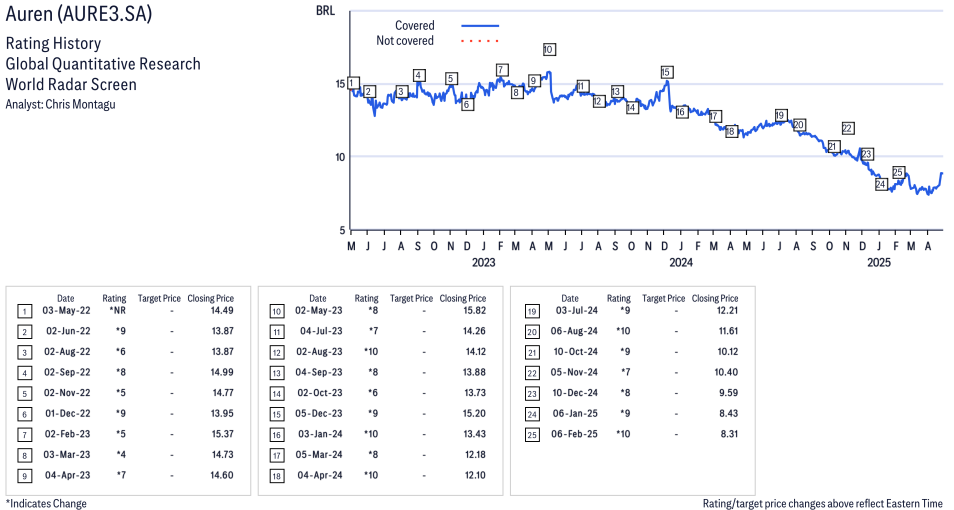Click the closing price 14.49
This screenshot has height=510, width=954.
click(223, 310)
